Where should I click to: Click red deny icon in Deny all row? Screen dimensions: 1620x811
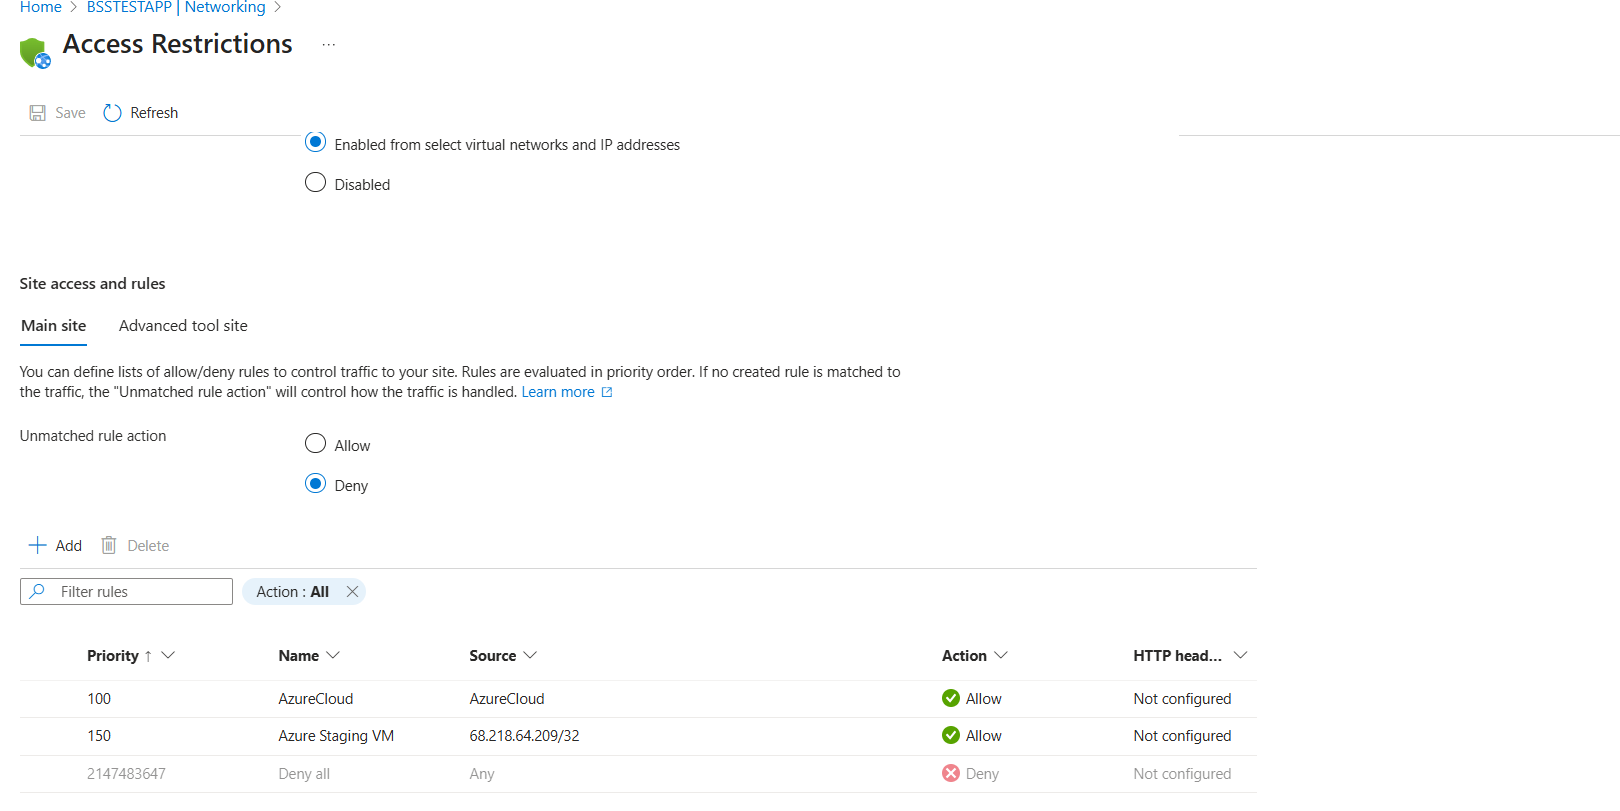pyautogui.click(x=951, y=773)
